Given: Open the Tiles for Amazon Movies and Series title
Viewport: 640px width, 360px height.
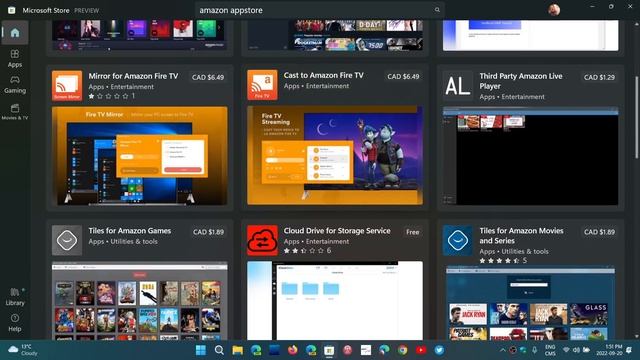Looking at the screenshot, I should click(x=521, y=236).
